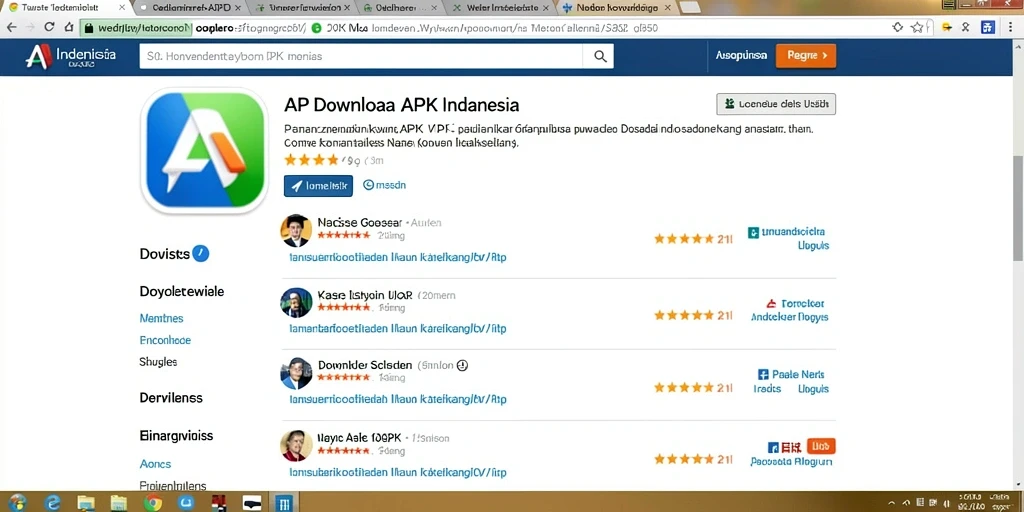Click the orange Pegne button
Screen dimensions: 1024x512
tap(805, 56)
